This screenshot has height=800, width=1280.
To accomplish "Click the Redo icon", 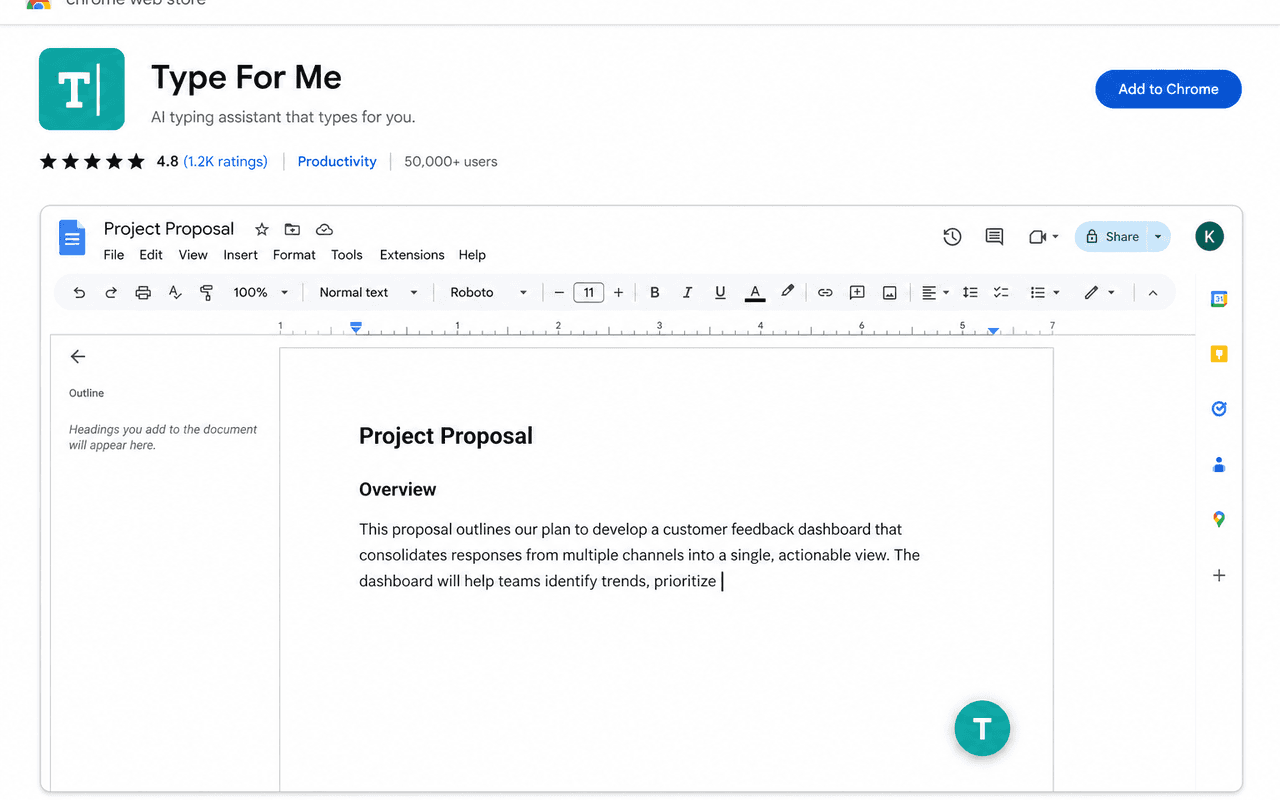I will pos(111,293).
